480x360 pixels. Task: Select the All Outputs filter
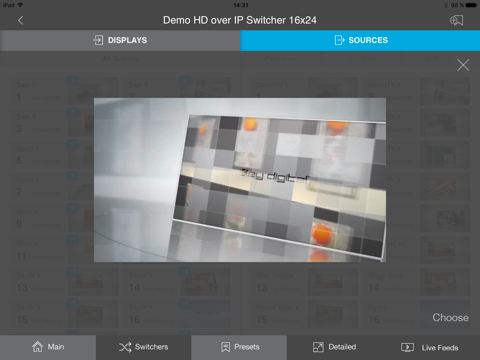120,59
